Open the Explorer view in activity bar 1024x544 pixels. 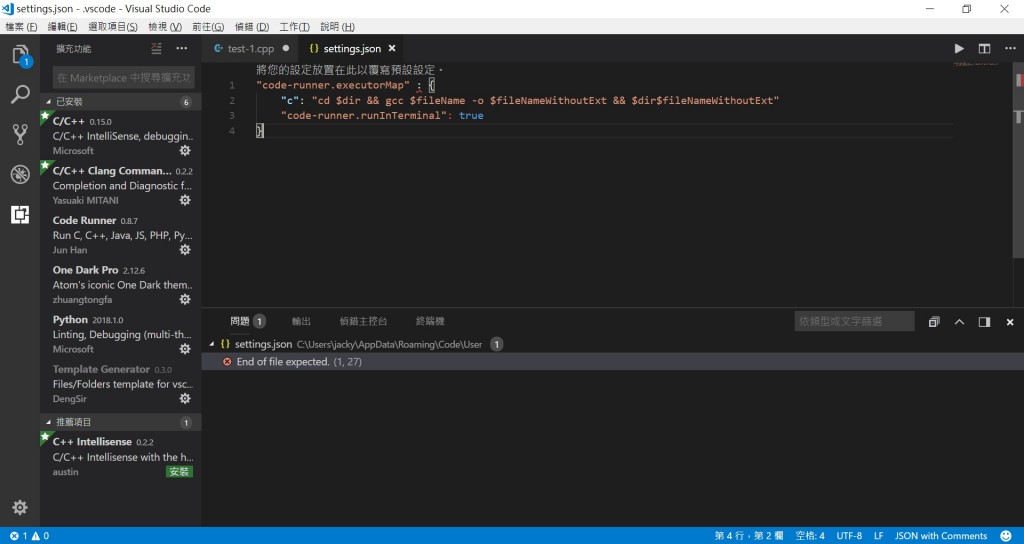coord(20,54)
